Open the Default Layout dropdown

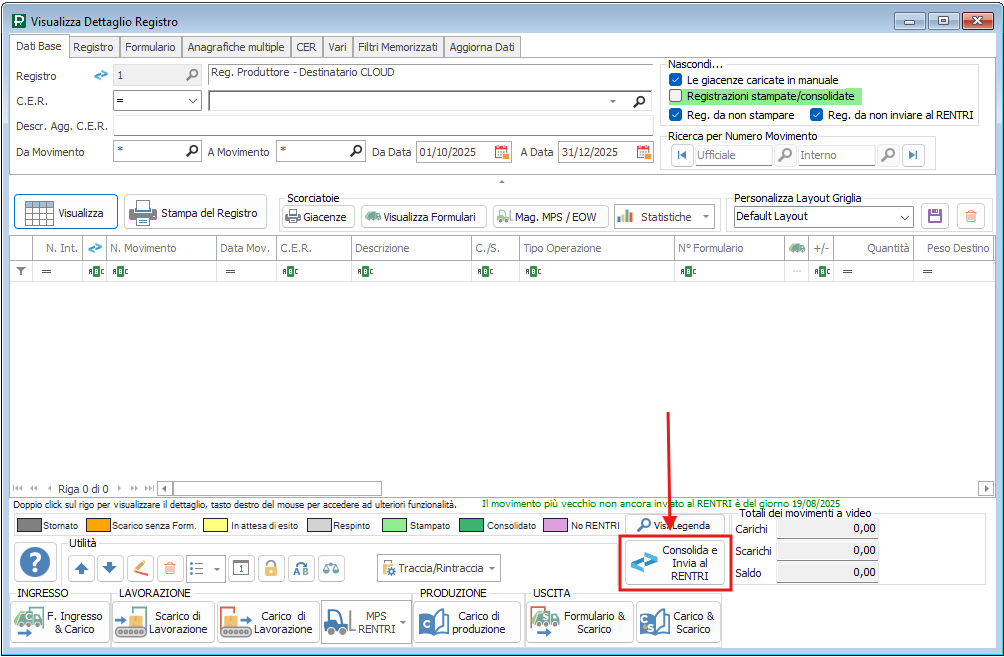point(904,216)
